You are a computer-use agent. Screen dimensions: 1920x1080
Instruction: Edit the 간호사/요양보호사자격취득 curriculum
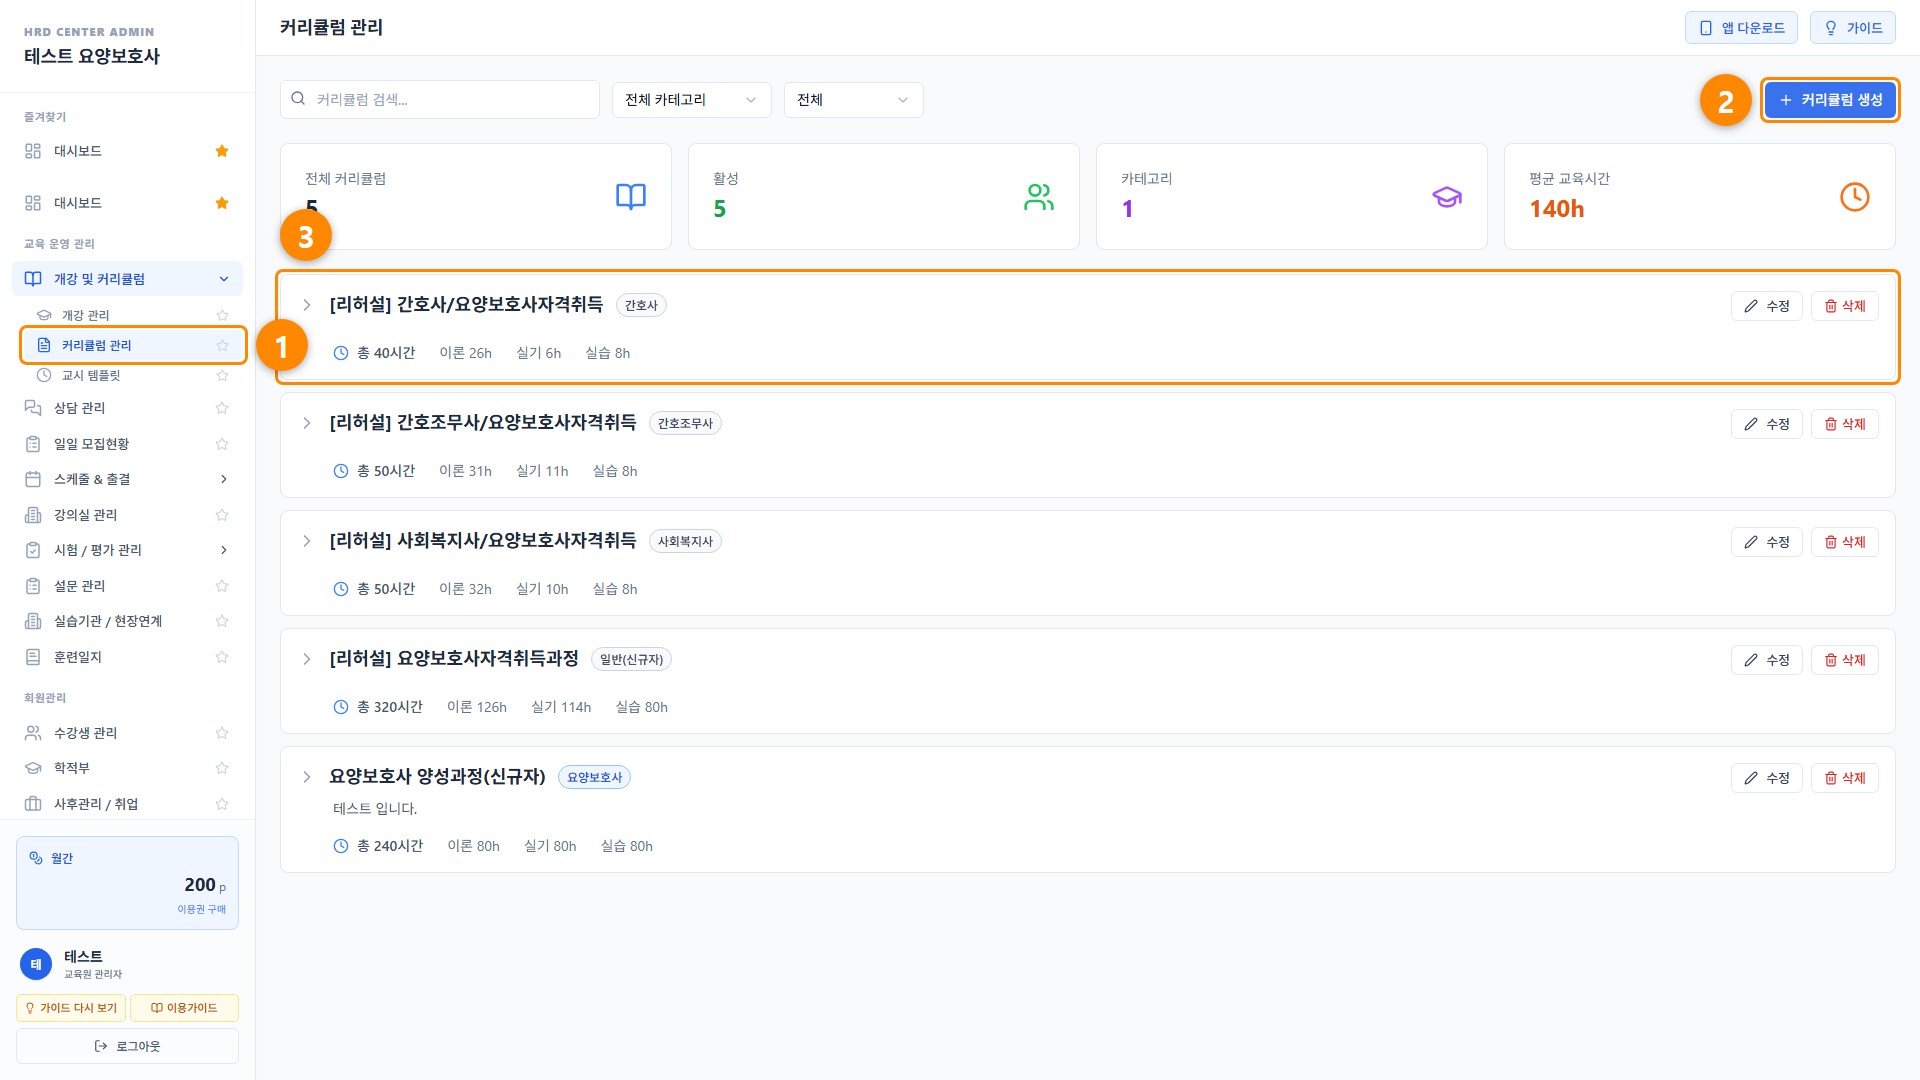(x=1766, y=306)
